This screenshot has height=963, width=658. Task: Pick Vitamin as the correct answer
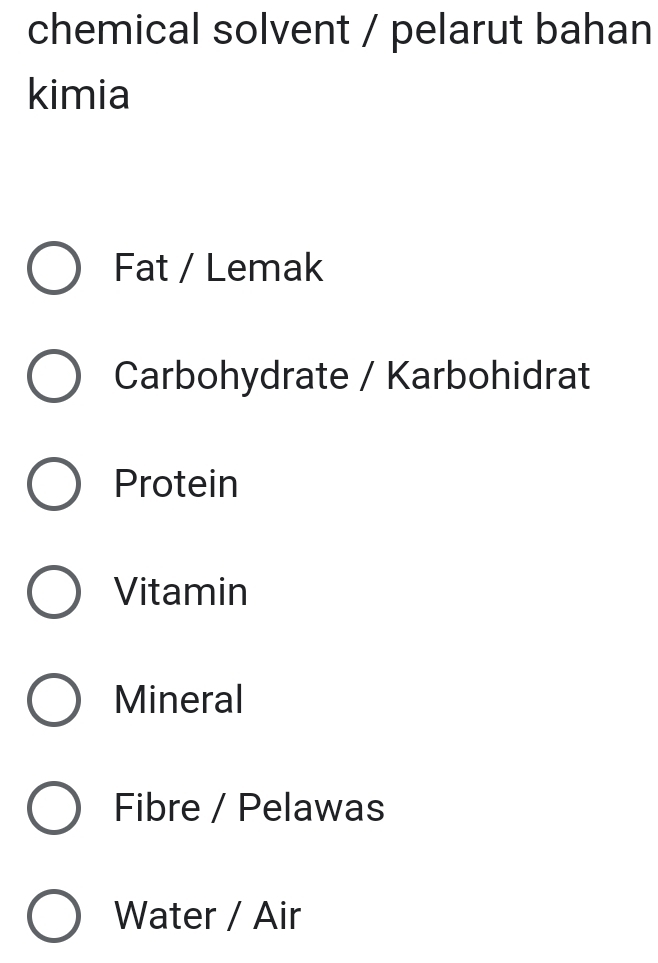click(54, 592)
